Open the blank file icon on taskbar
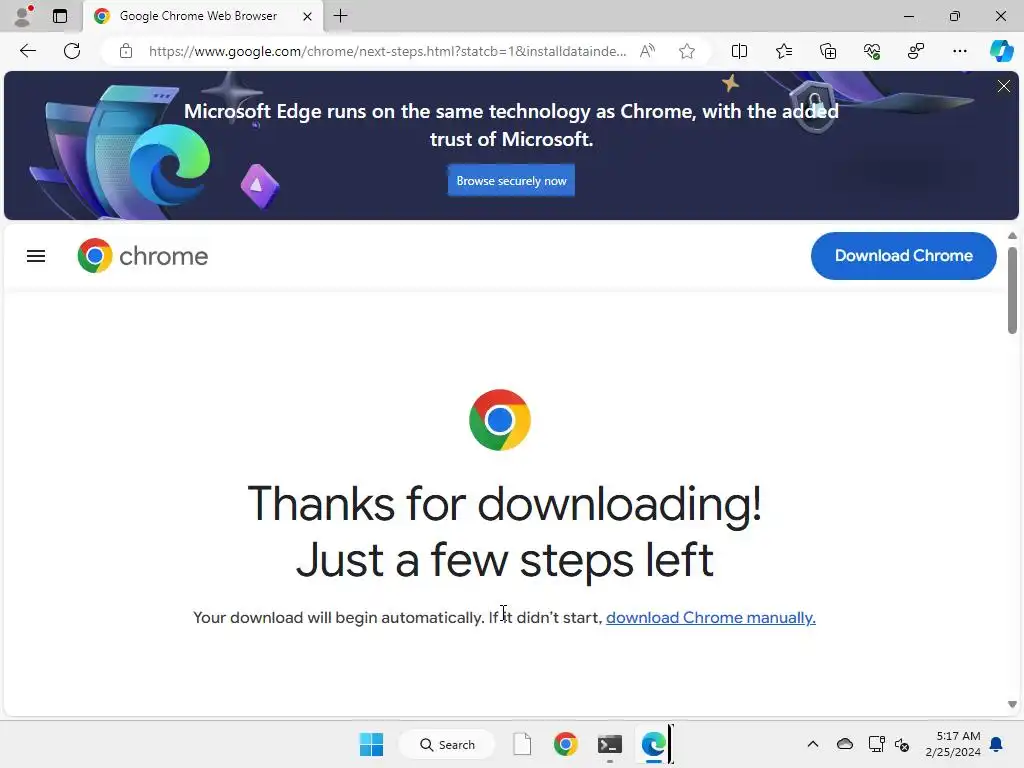The width and height of the screenshot is (1024, 768). click(522, 744)
